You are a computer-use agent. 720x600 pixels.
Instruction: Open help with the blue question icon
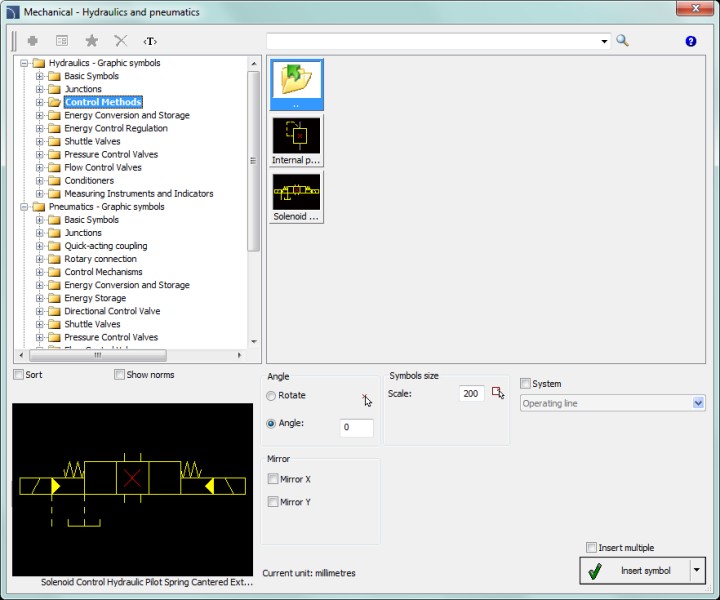tap(690, 41)
